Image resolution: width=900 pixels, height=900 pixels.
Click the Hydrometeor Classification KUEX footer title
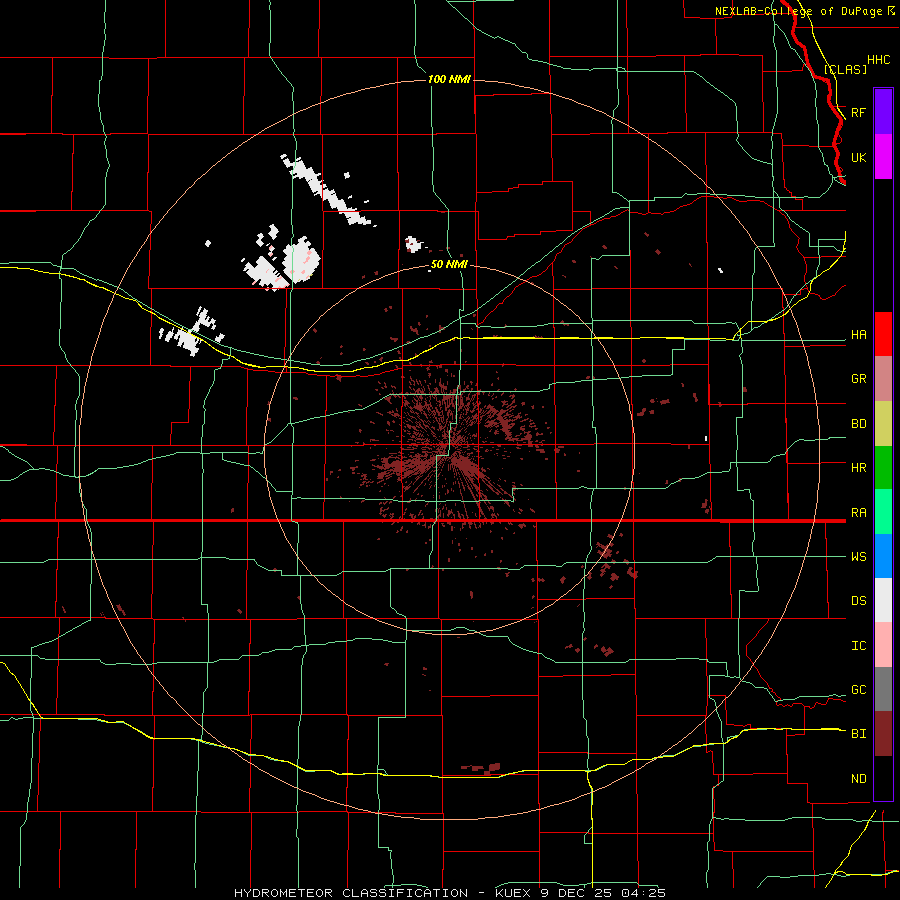pyautogui.click(x=450, y=893)
